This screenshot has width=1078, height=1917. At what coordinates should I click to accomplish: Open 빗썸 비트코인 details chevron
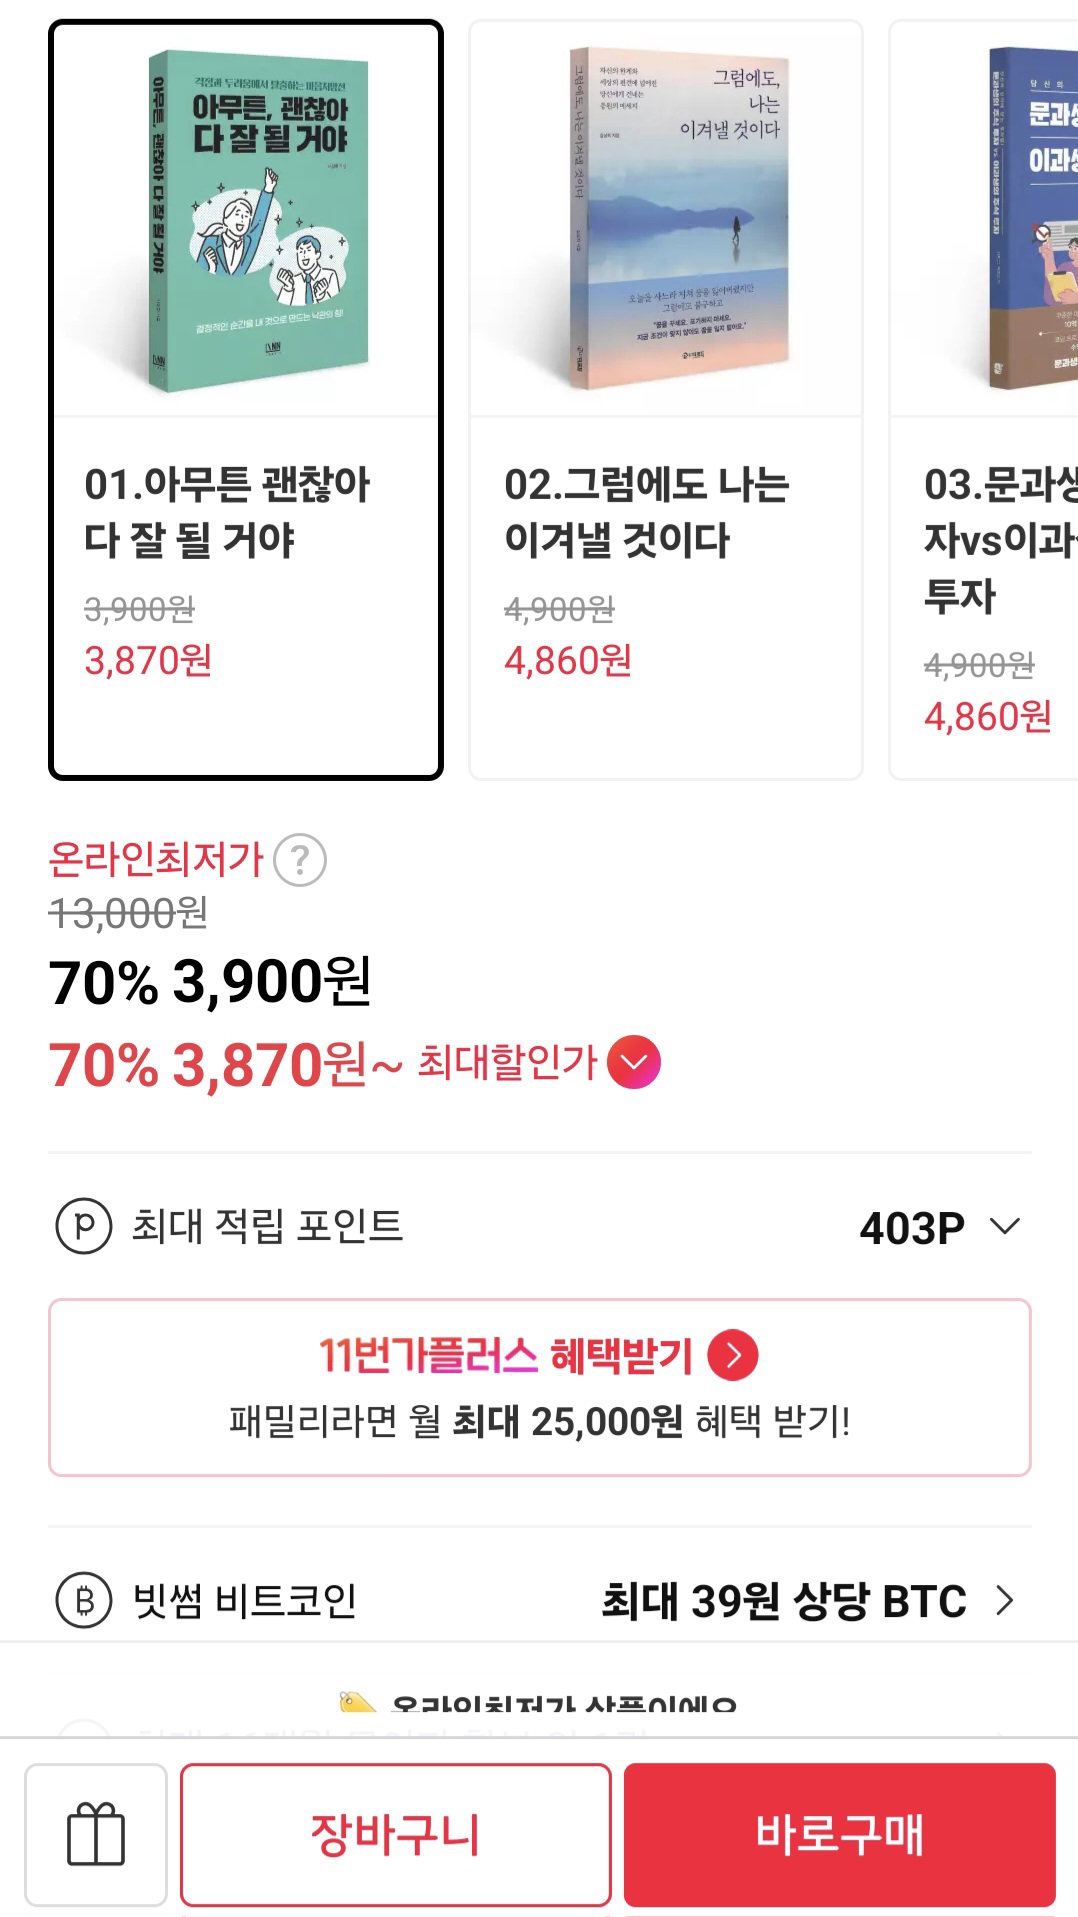pos(1004,1601)
